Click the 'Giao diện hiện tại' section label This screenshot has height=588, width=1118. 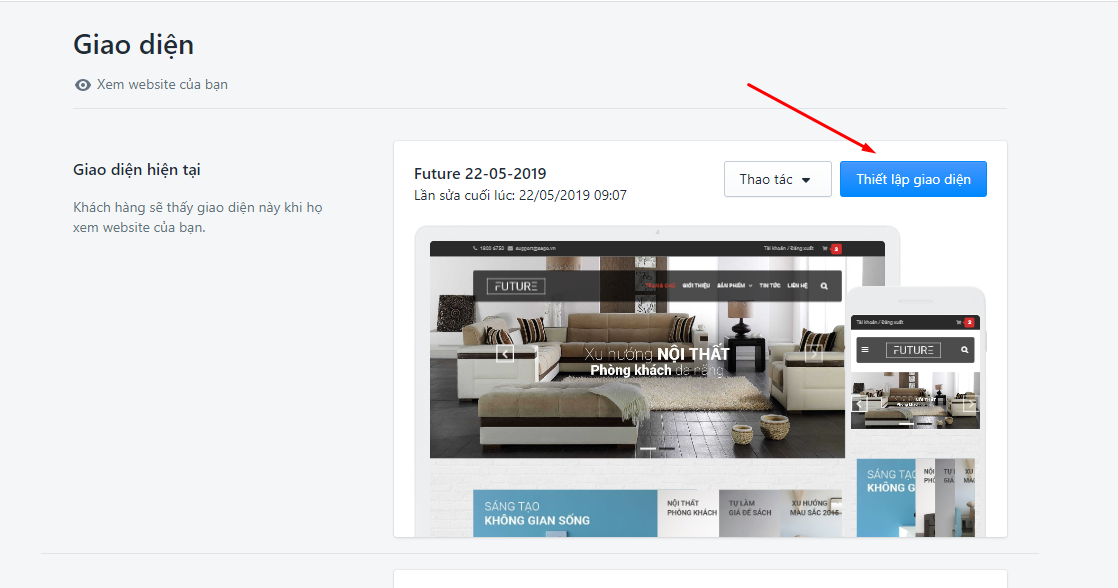pyautogui.click(x=137, y=170)
